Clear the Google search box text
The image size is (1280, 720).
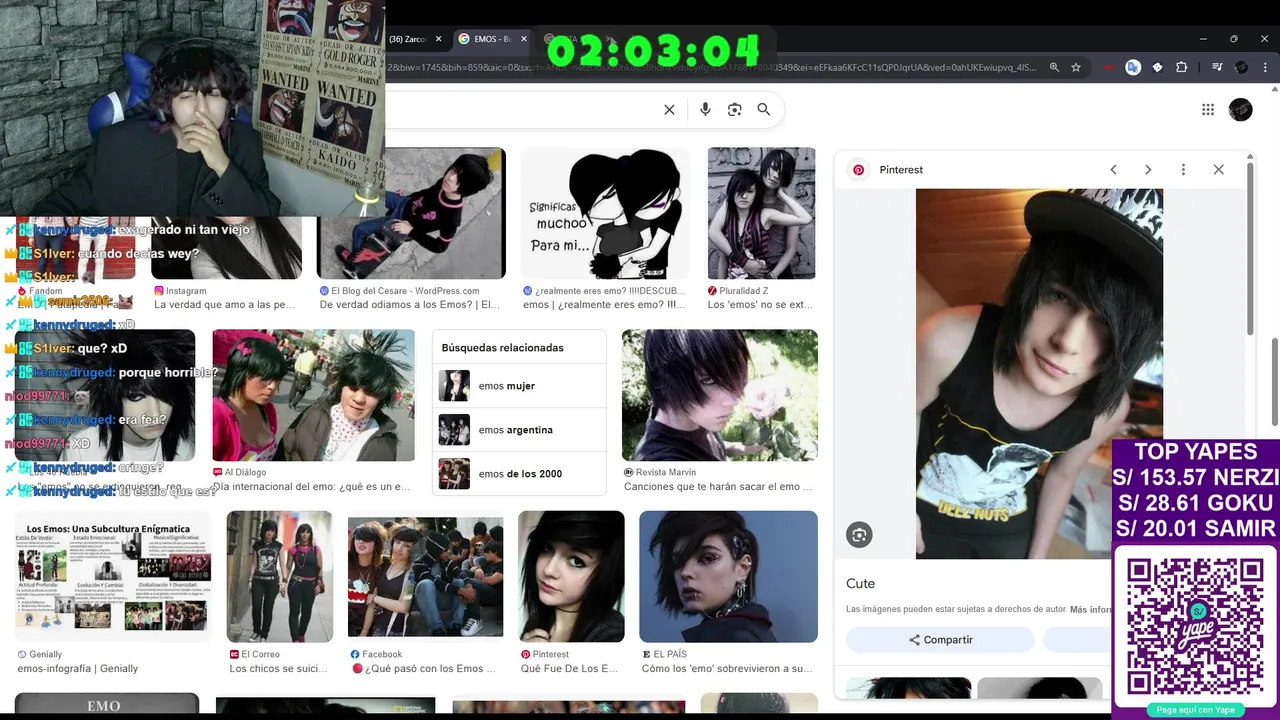pos(669,110)
